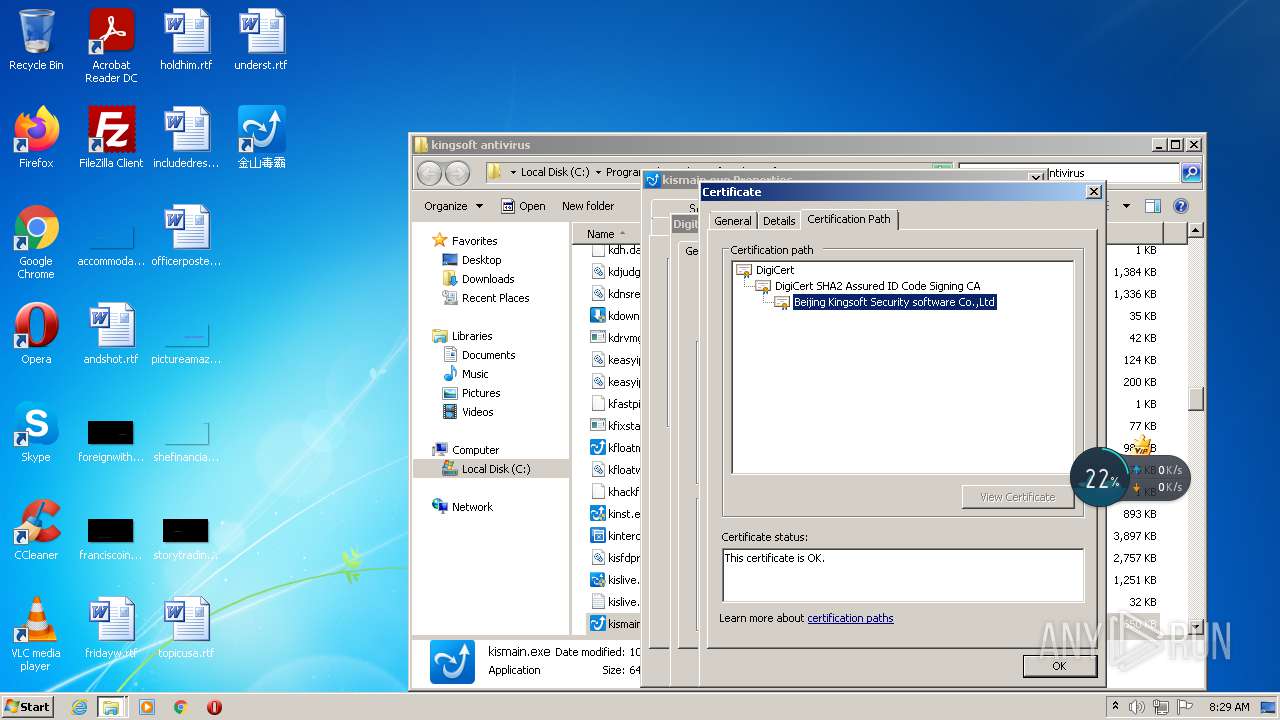
Task: Click the taskbar clock showing 8:29 AM
Action: click(x=1229, y=707)
